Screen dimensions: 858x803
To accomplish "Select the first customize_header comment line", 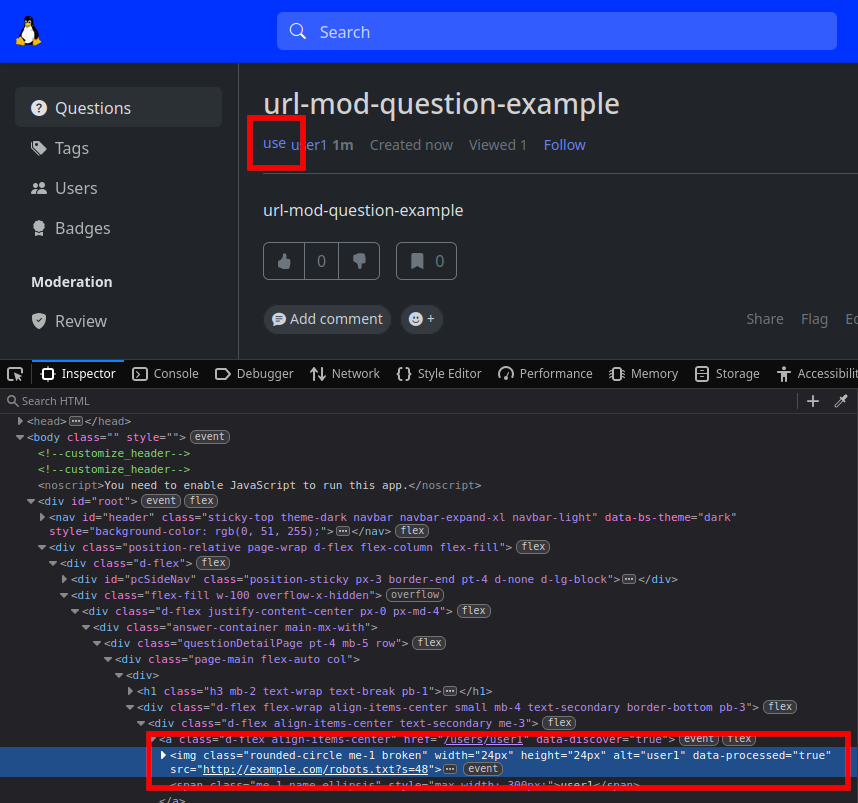I will (114, 453).
